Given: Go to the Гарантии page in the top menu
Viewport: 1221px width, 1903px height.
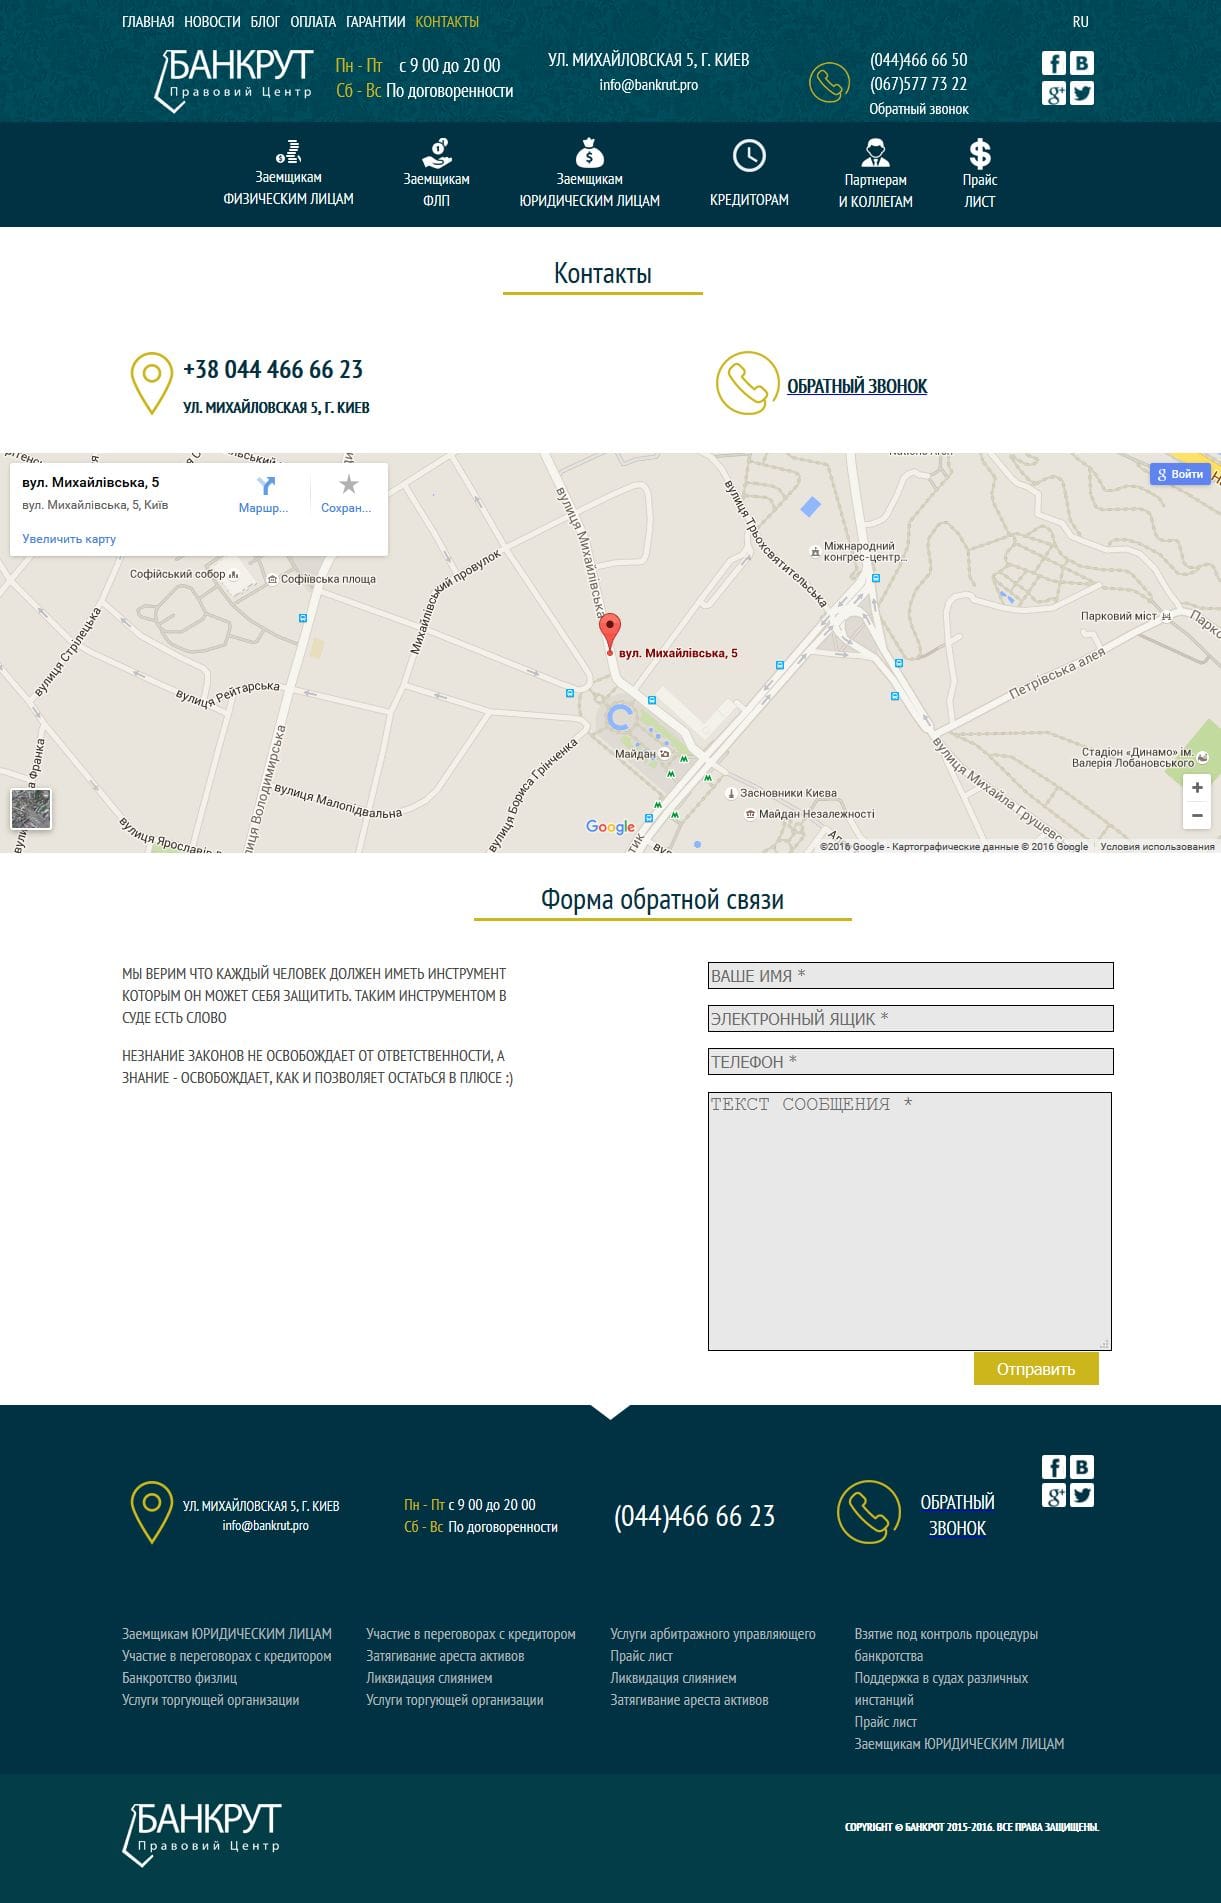Looking at the screenshot, I should pyautogui.click(x=375, y=22).
